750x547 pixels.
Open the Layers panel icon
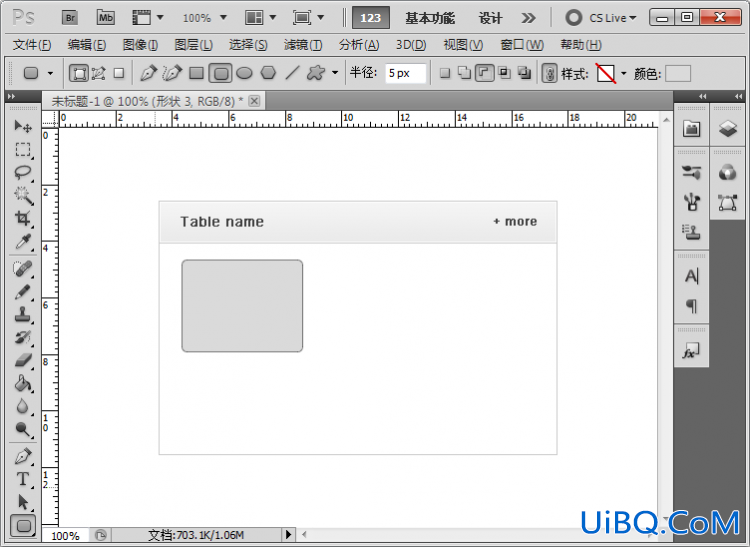[728, 128]
